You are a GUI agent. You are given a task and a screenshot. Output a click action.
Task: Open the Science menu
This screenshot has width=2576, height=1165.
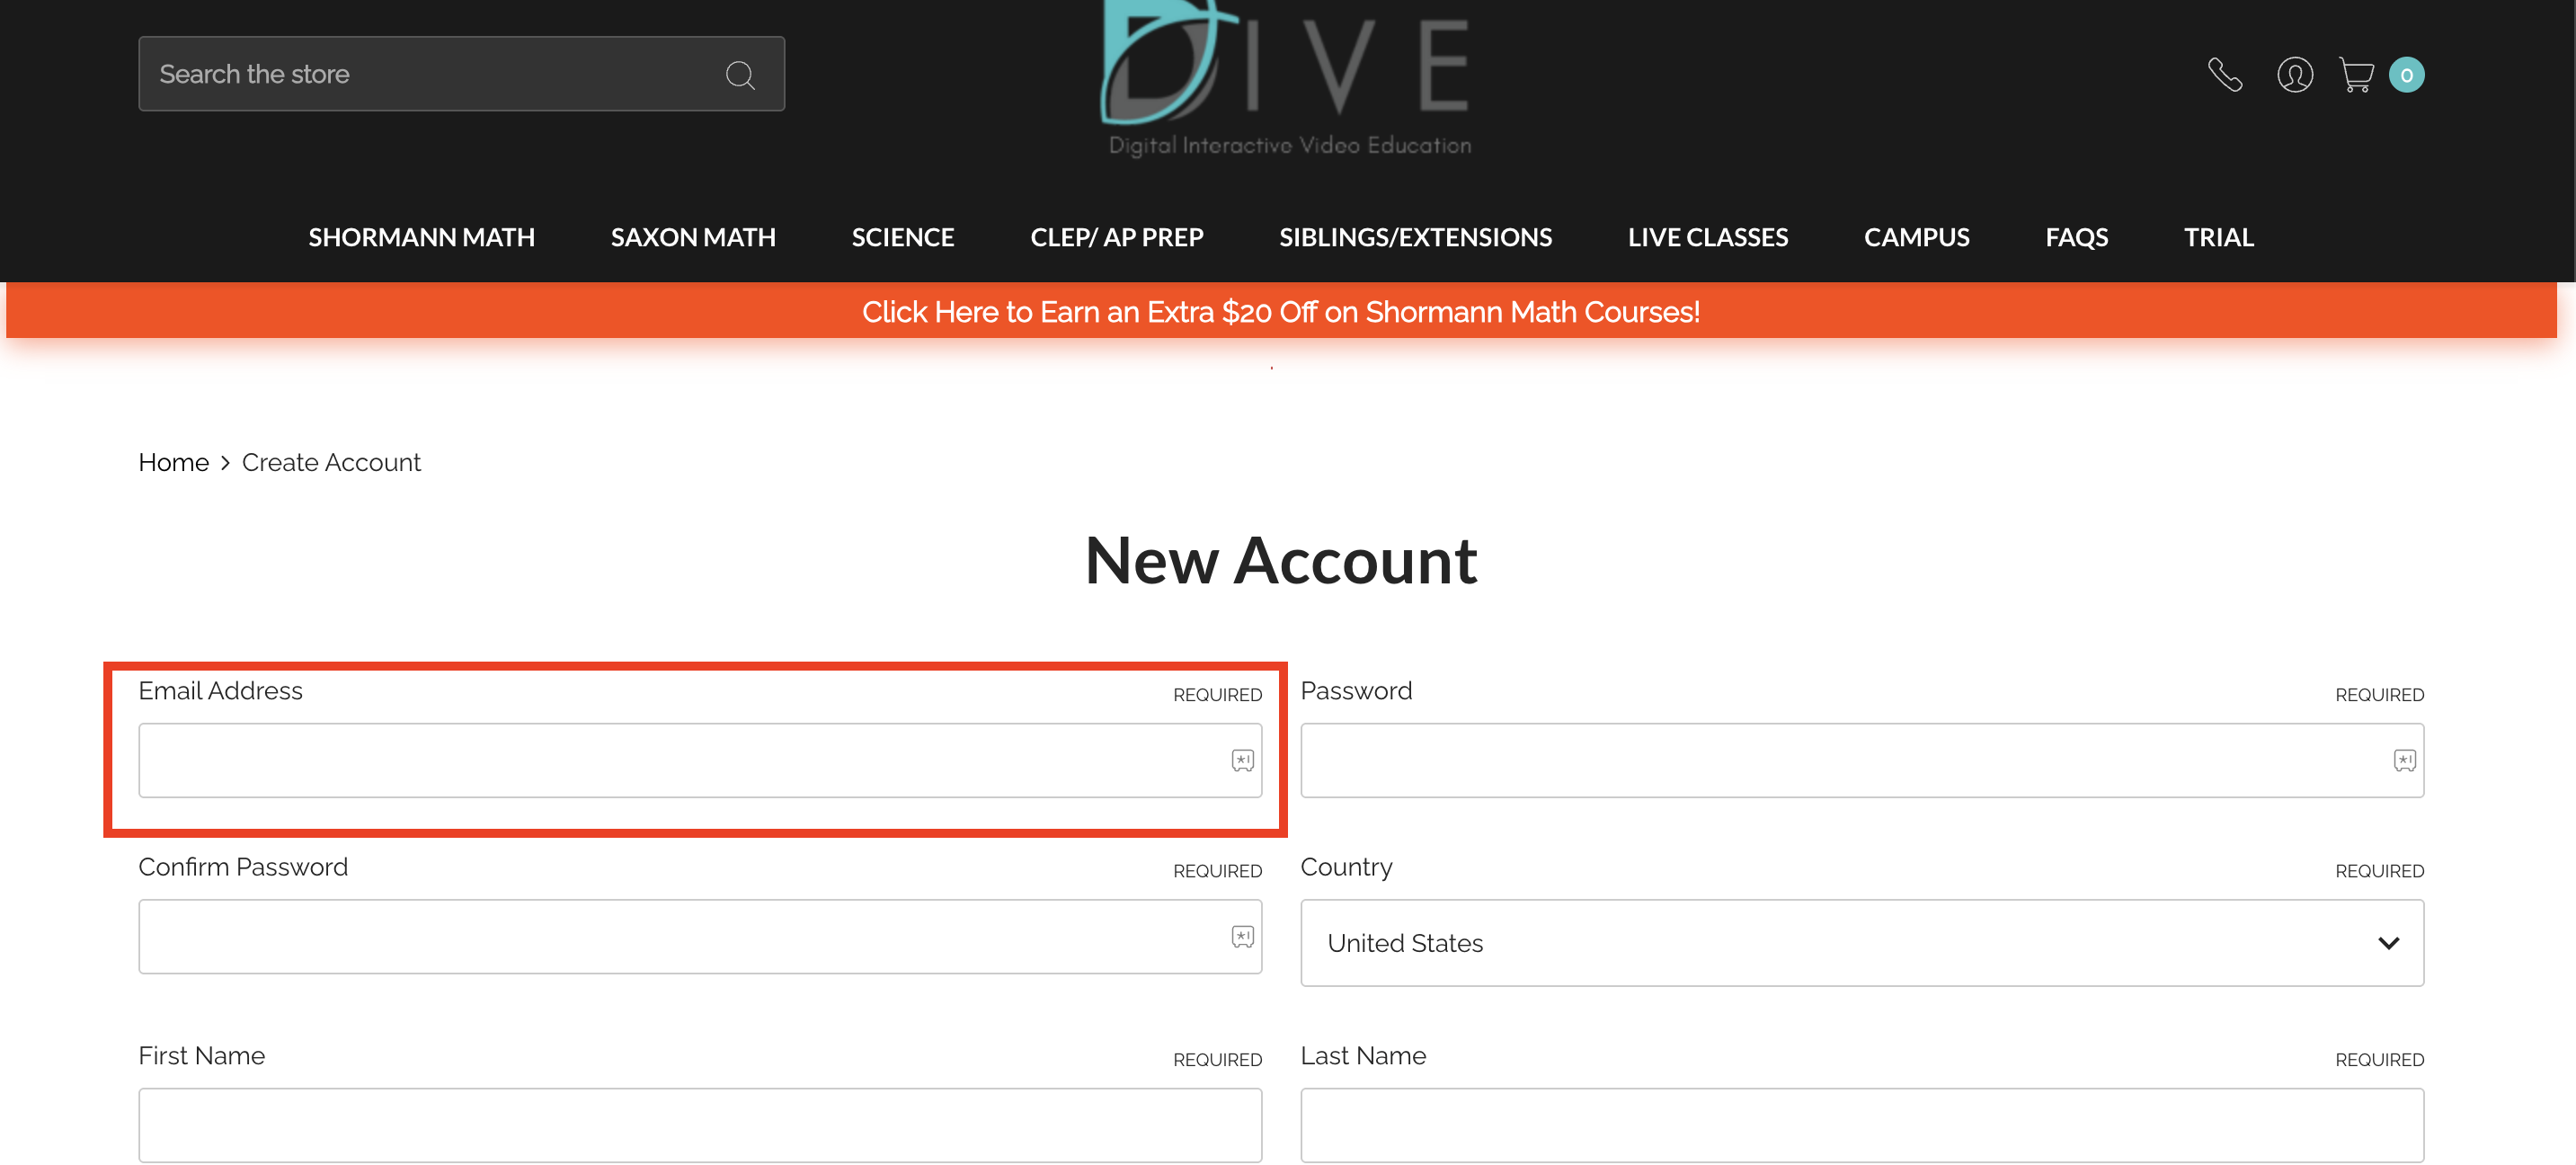click(x=903, y=237)
